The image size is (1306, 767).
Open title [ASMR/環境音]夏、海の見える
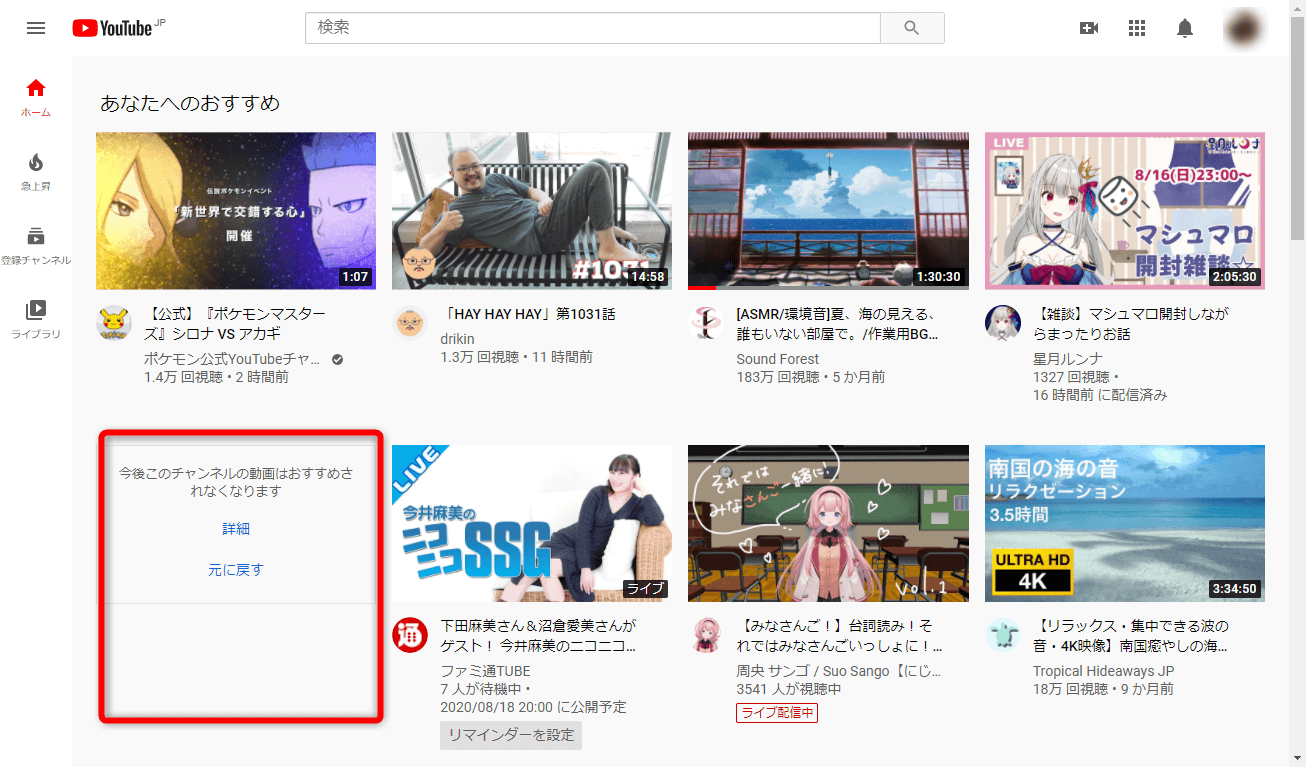coord(838,324)
